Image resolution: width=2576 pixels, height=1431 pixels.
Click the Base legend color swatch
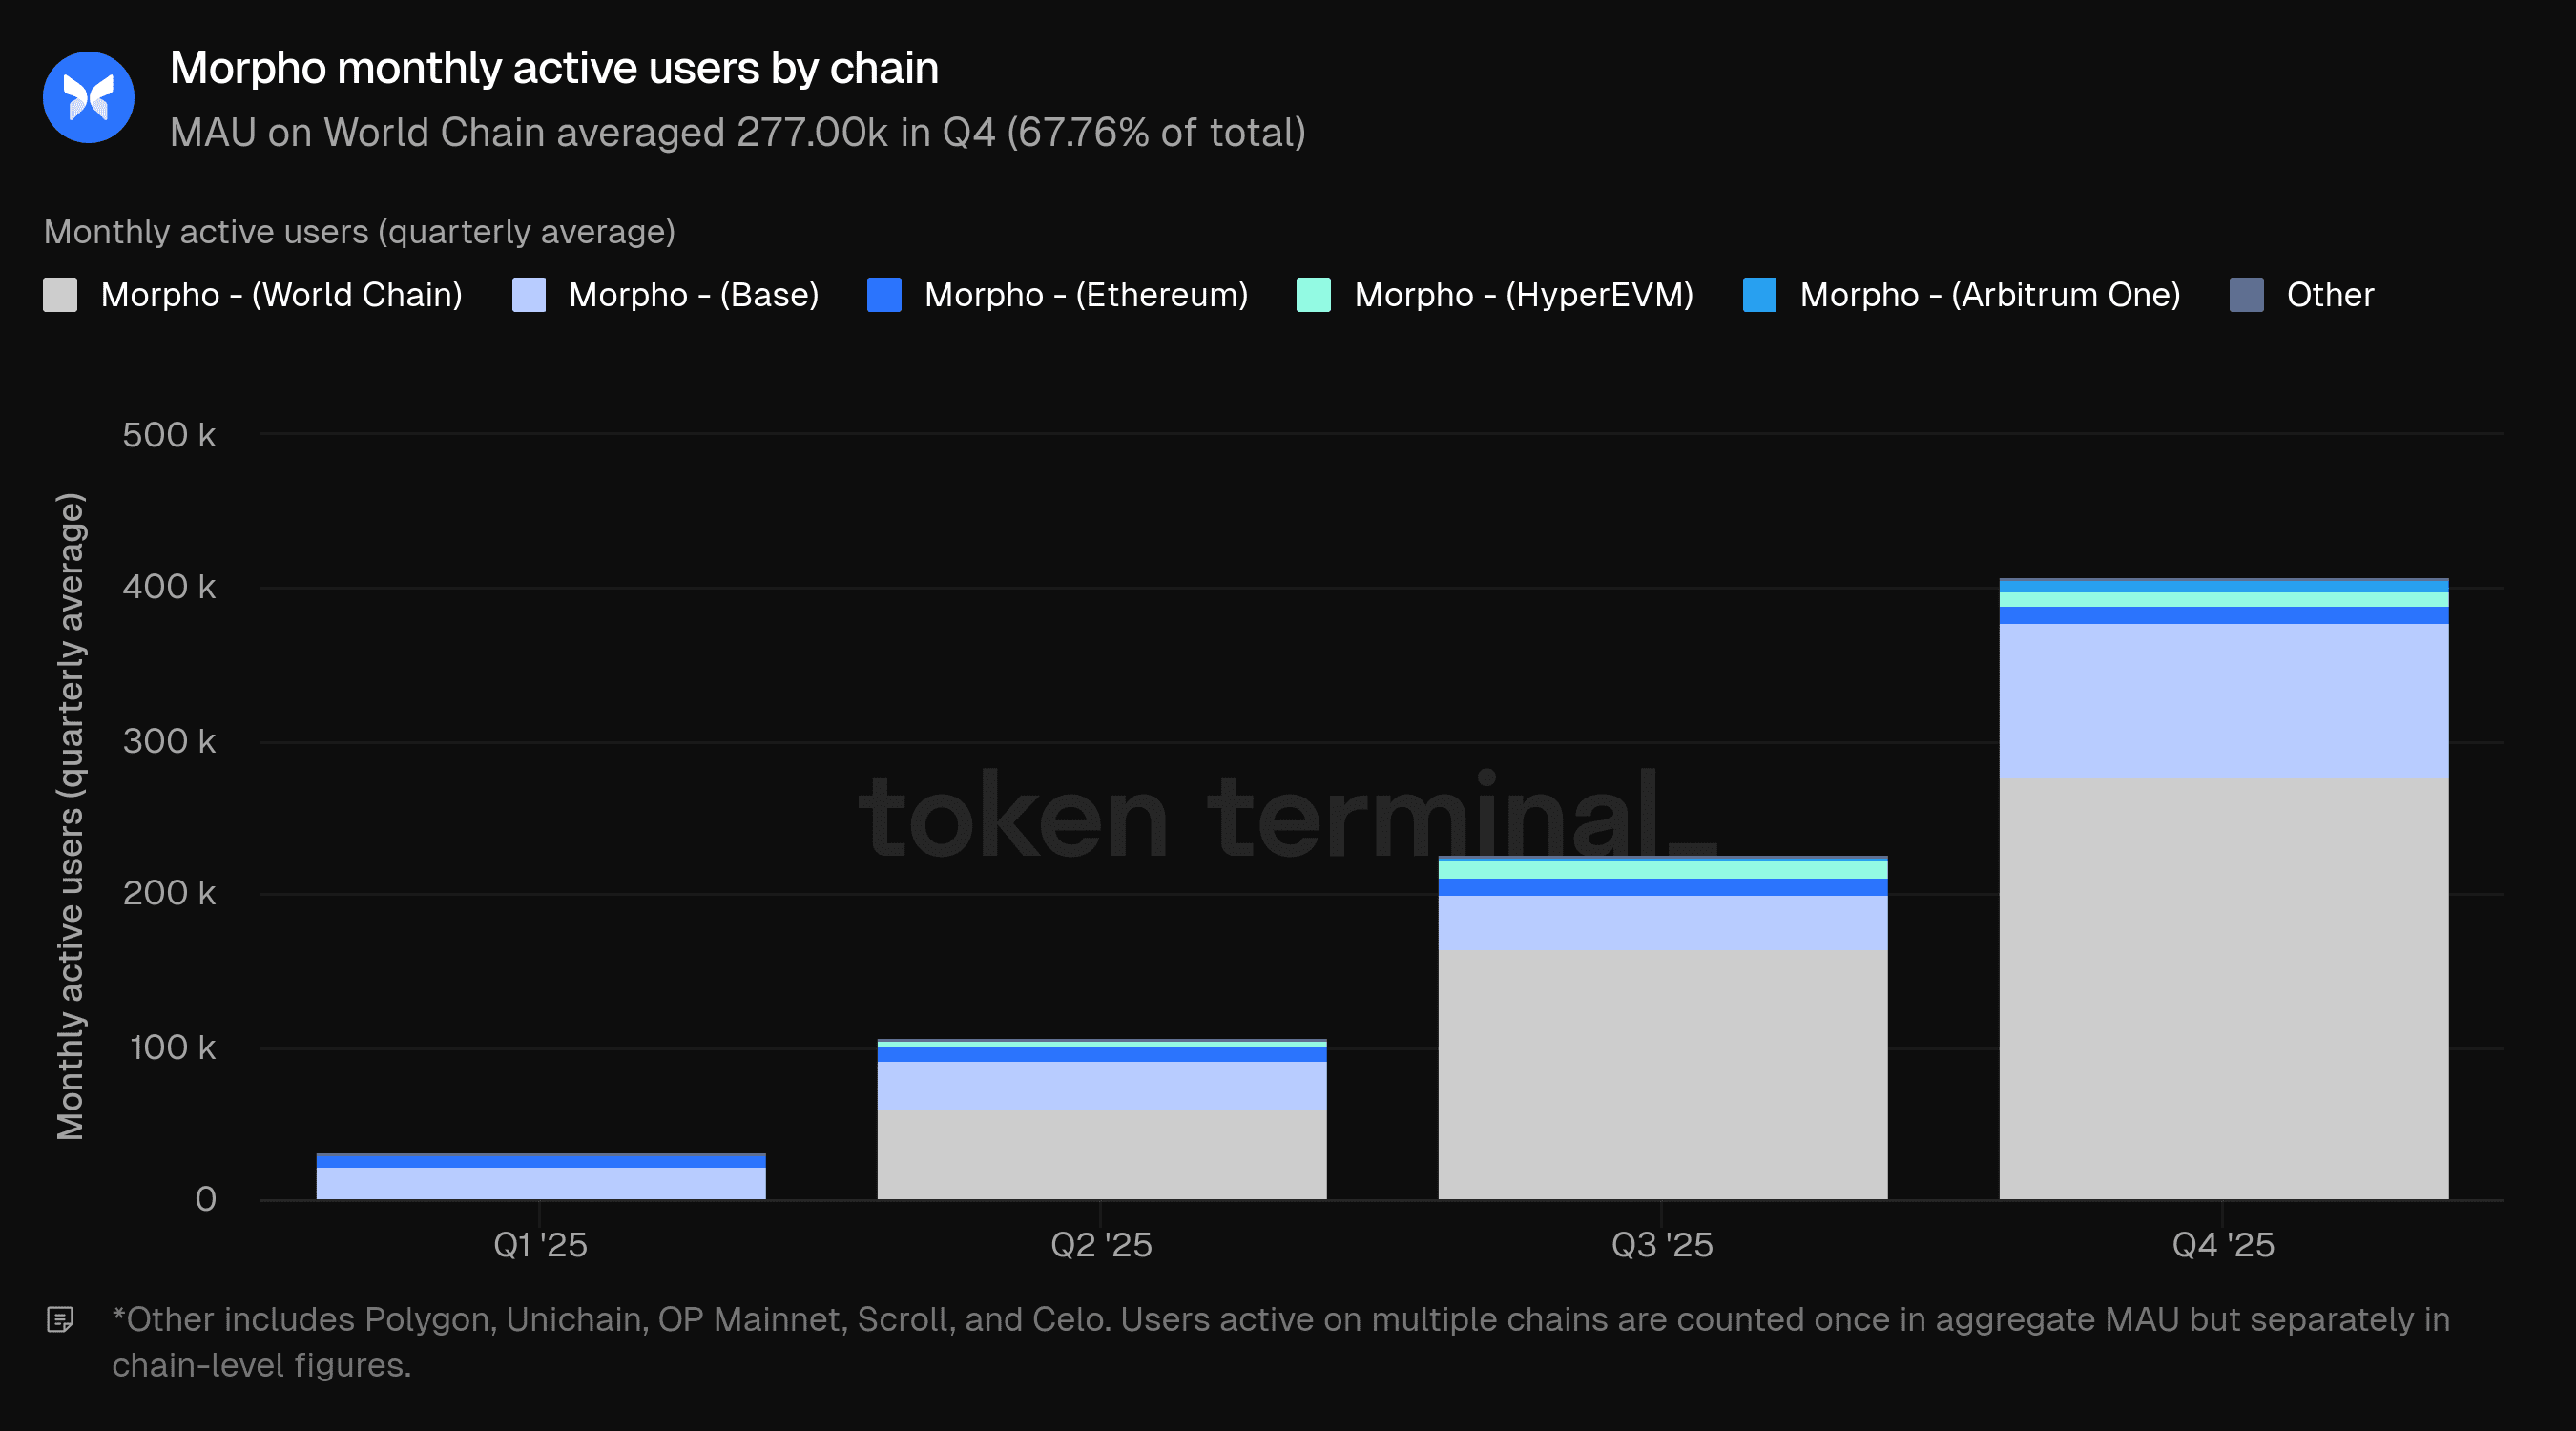click(528, 295)
